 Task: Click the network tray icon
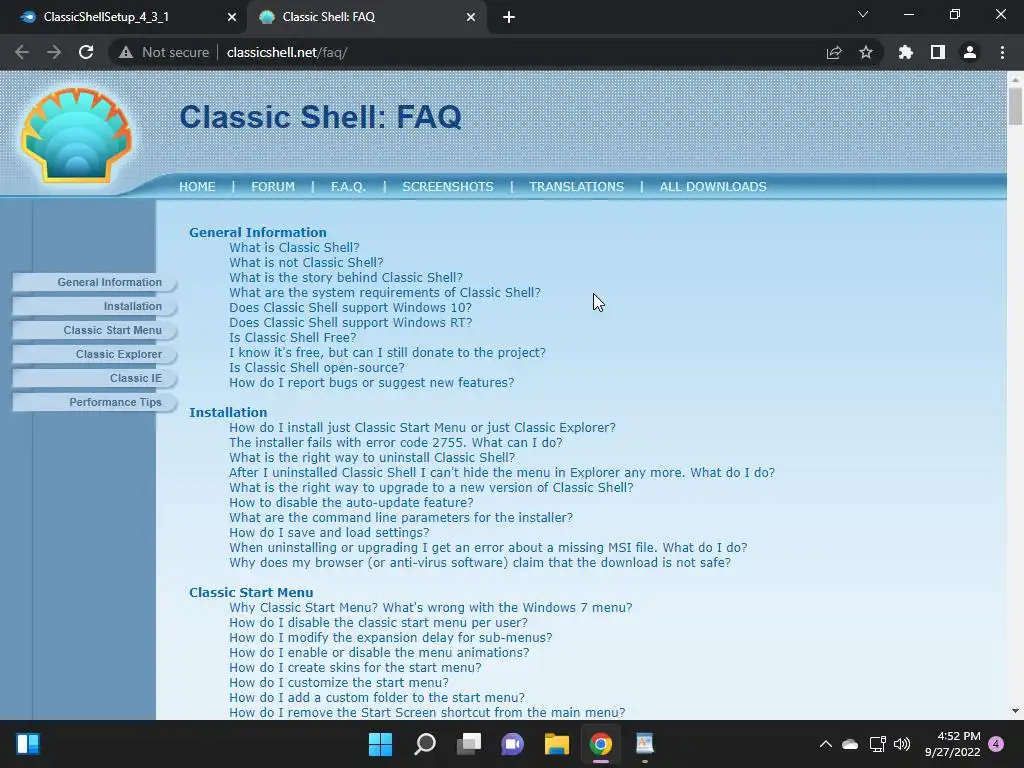(878, 744)
